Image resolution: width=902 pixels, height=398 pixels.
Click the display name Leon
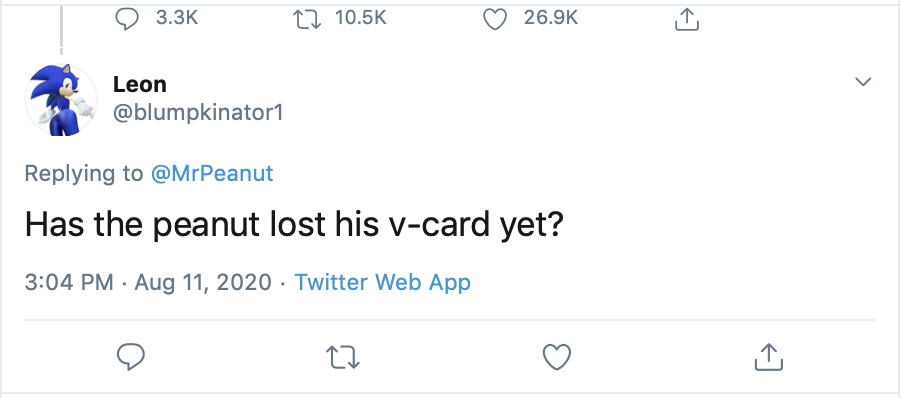pos(140,85)
